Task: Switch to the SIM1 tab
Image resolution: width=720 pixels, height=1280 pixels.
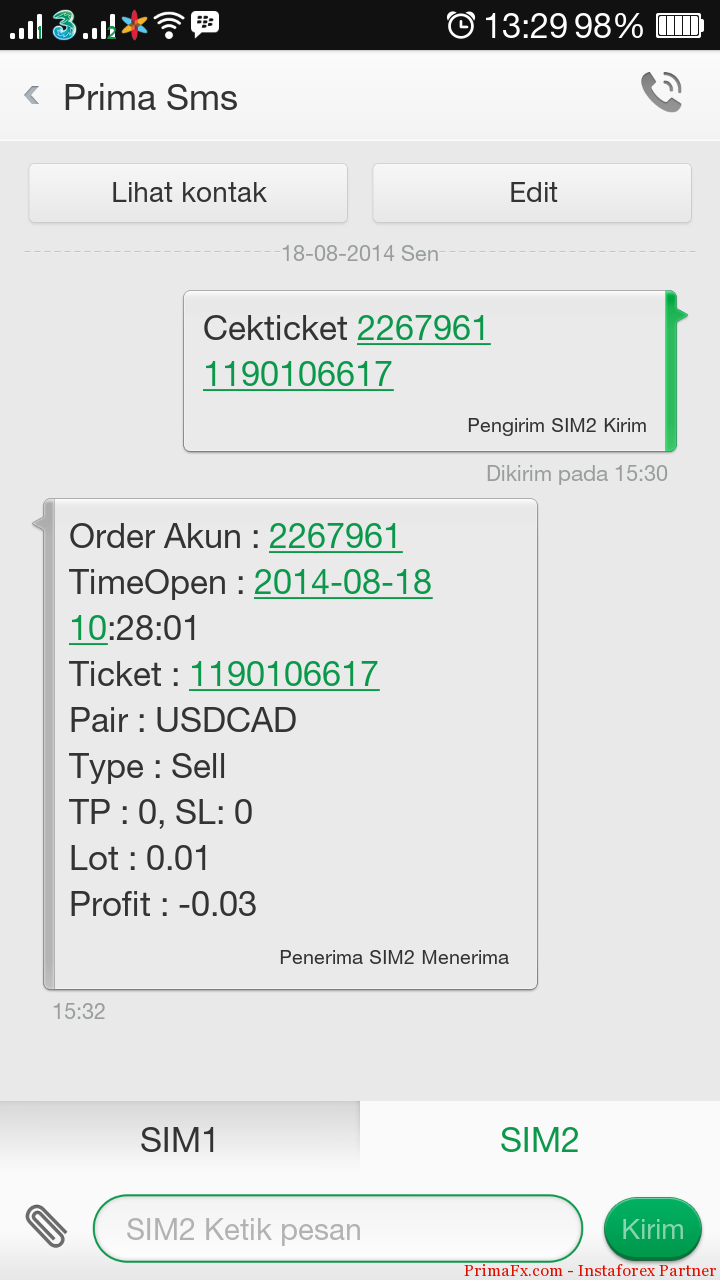Action: pyautogui.click(x=179, y=1140)
